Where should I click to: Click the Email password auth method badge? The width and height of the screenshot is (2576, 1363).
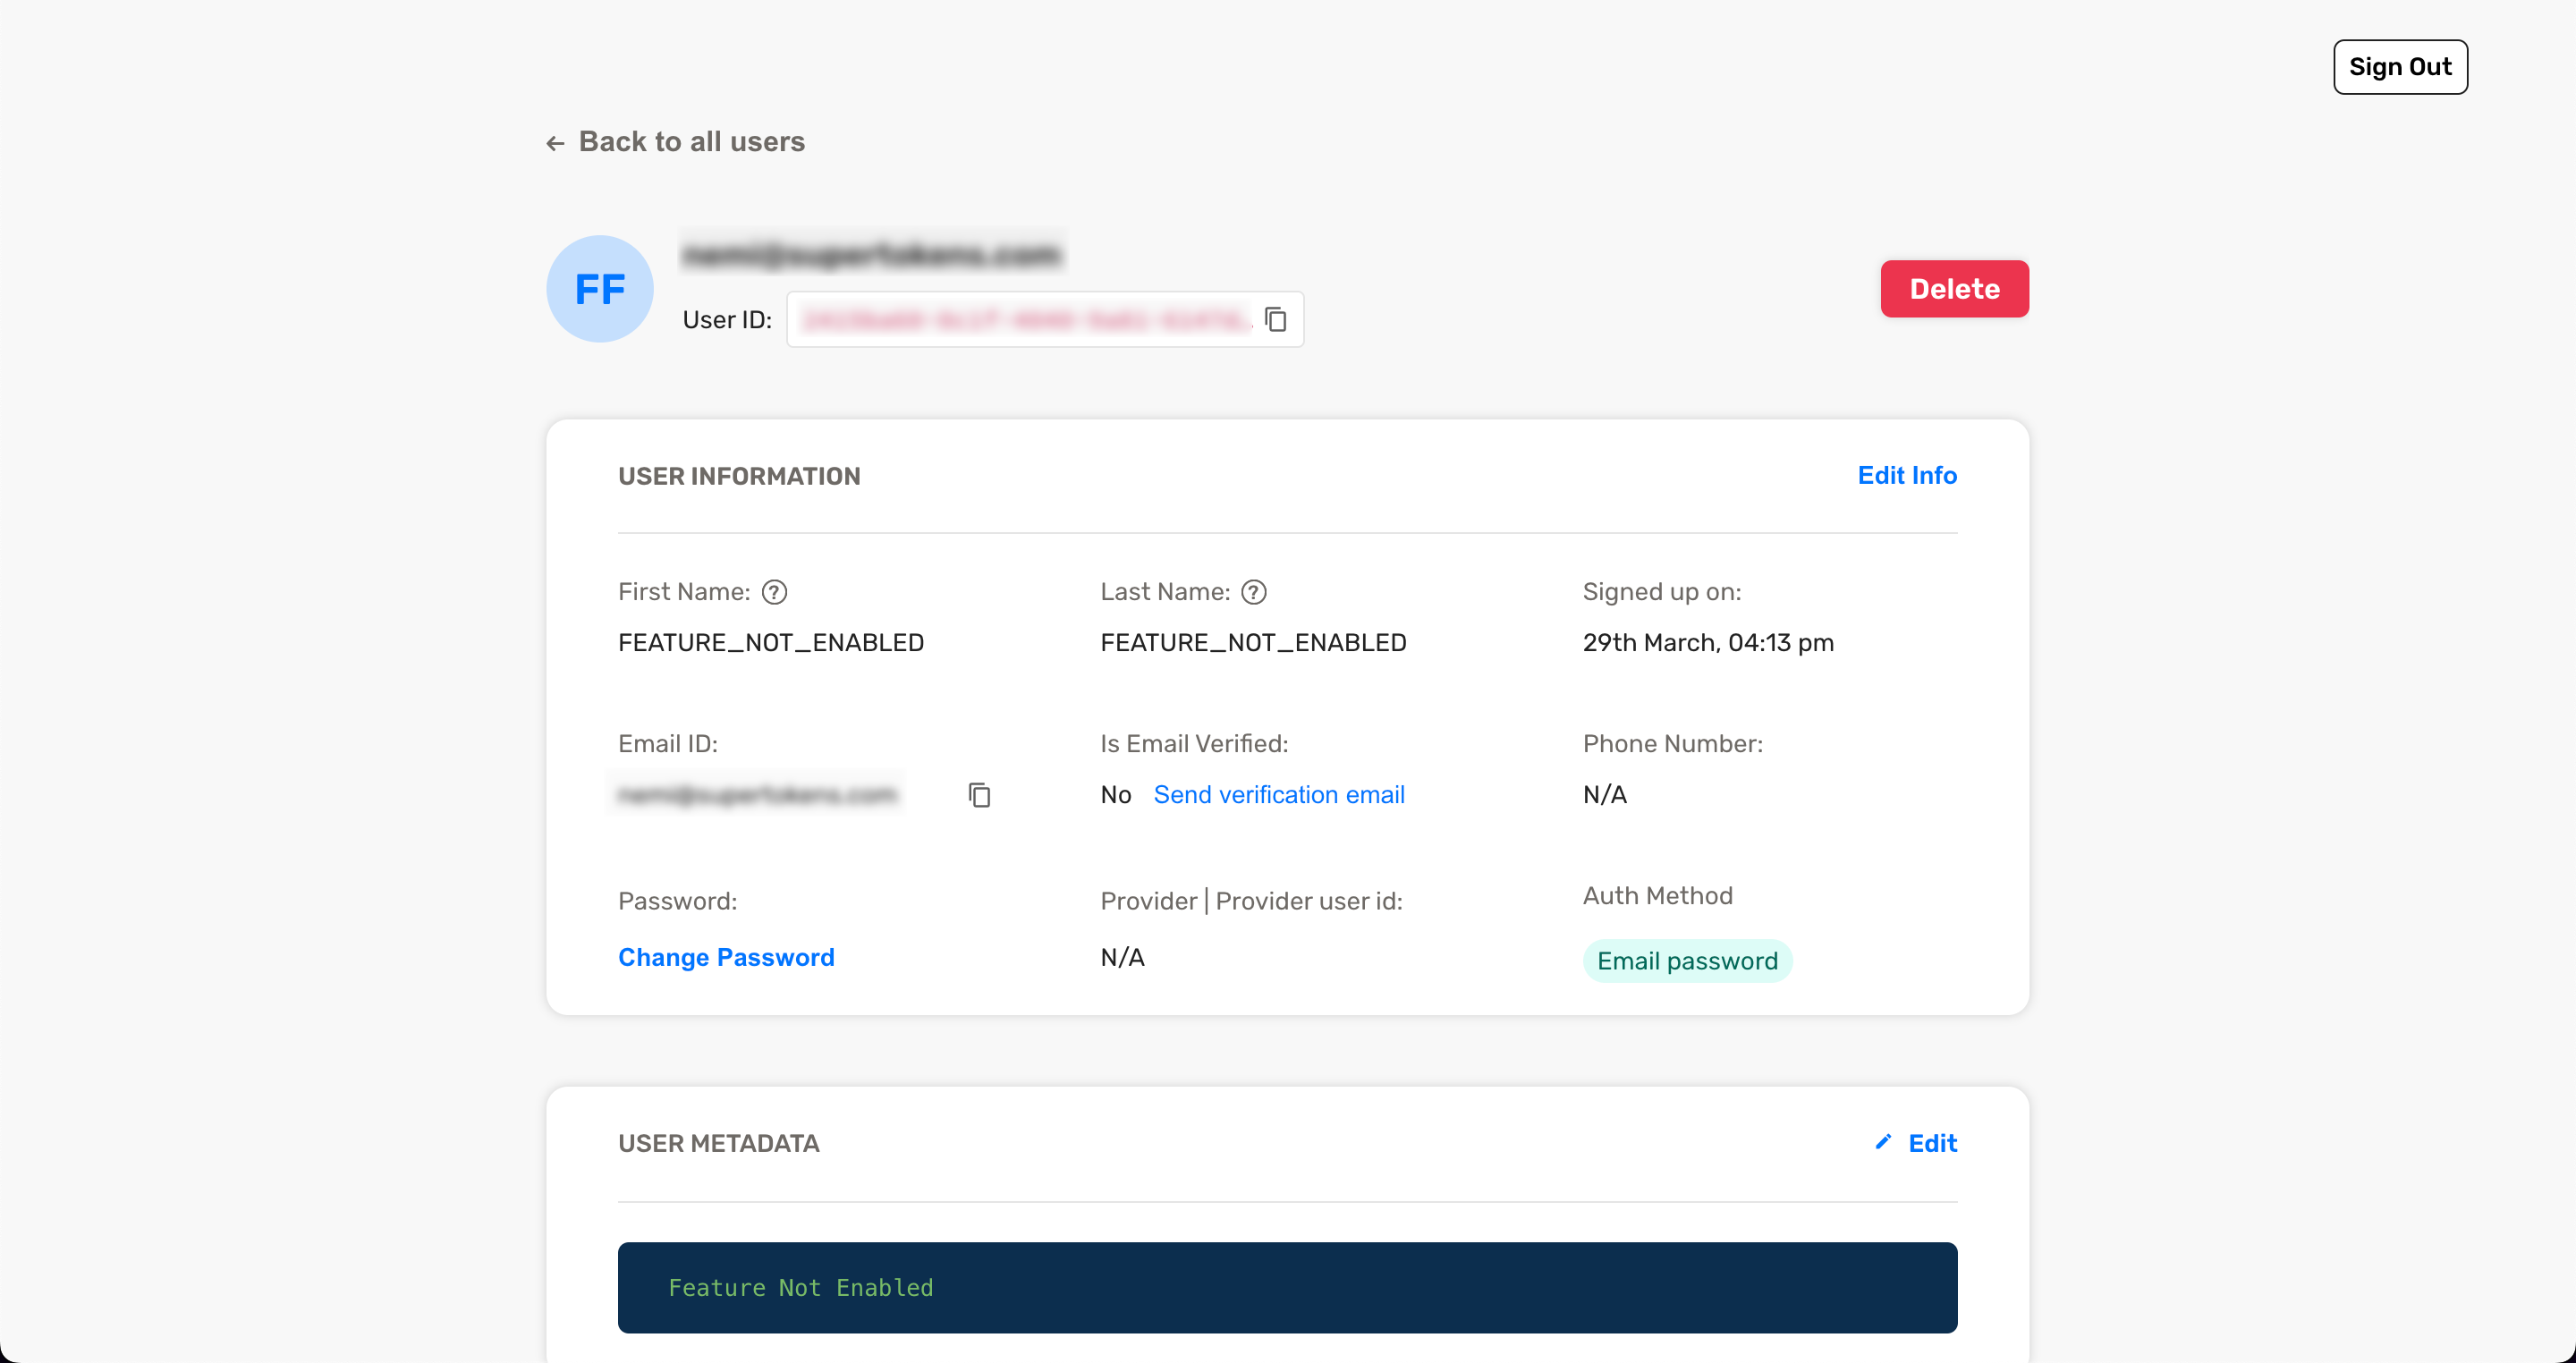coord(1687,960)
